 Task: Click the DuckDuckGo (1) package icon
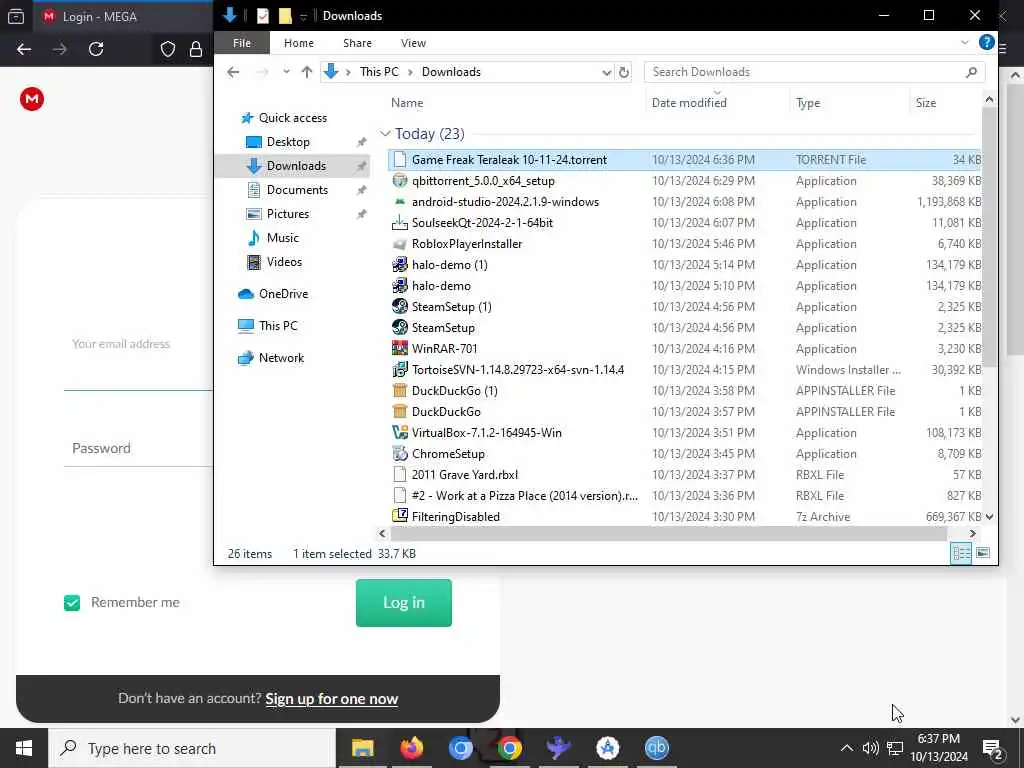coord(400,391)
